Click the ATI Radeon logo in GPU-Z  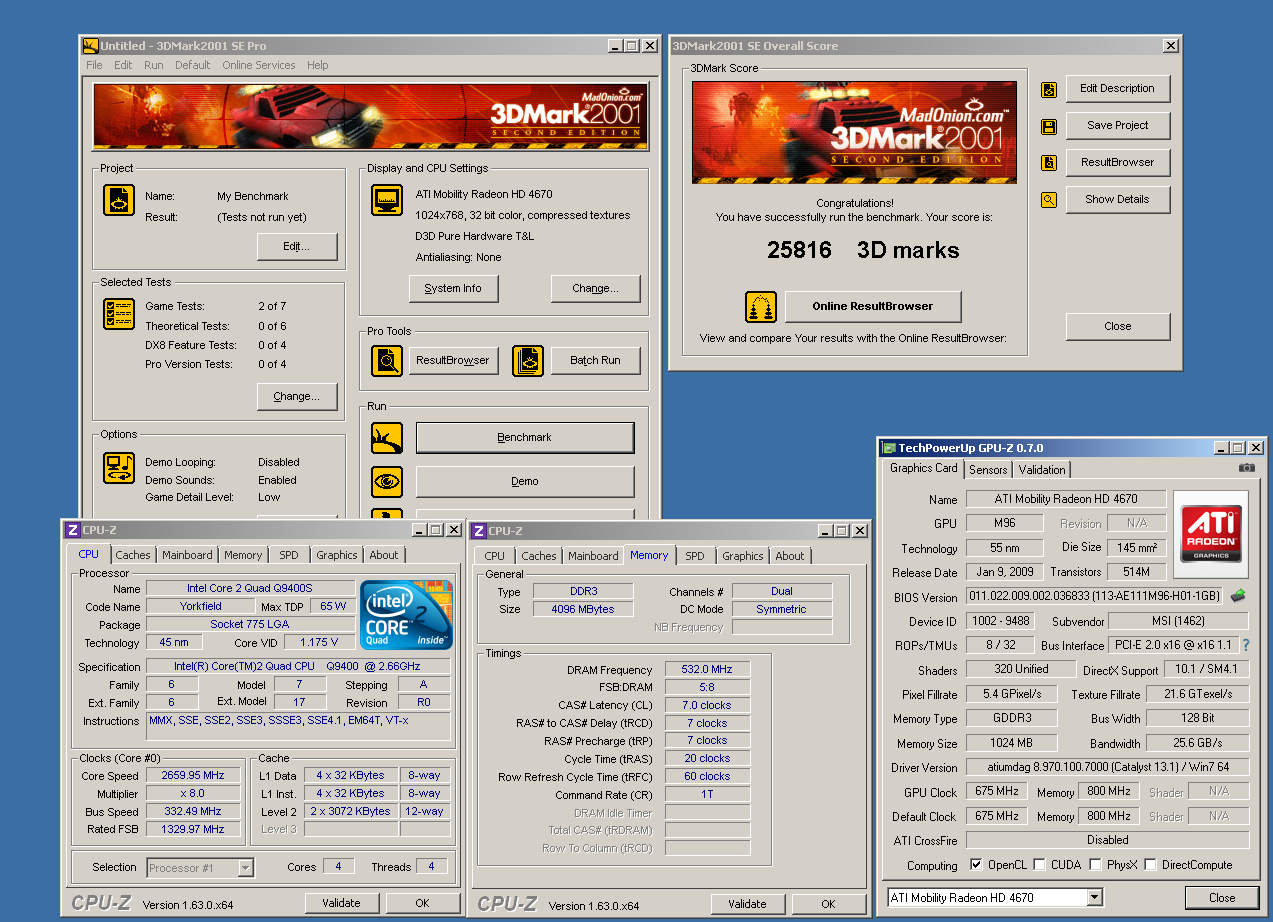[x=1212, y=533]
